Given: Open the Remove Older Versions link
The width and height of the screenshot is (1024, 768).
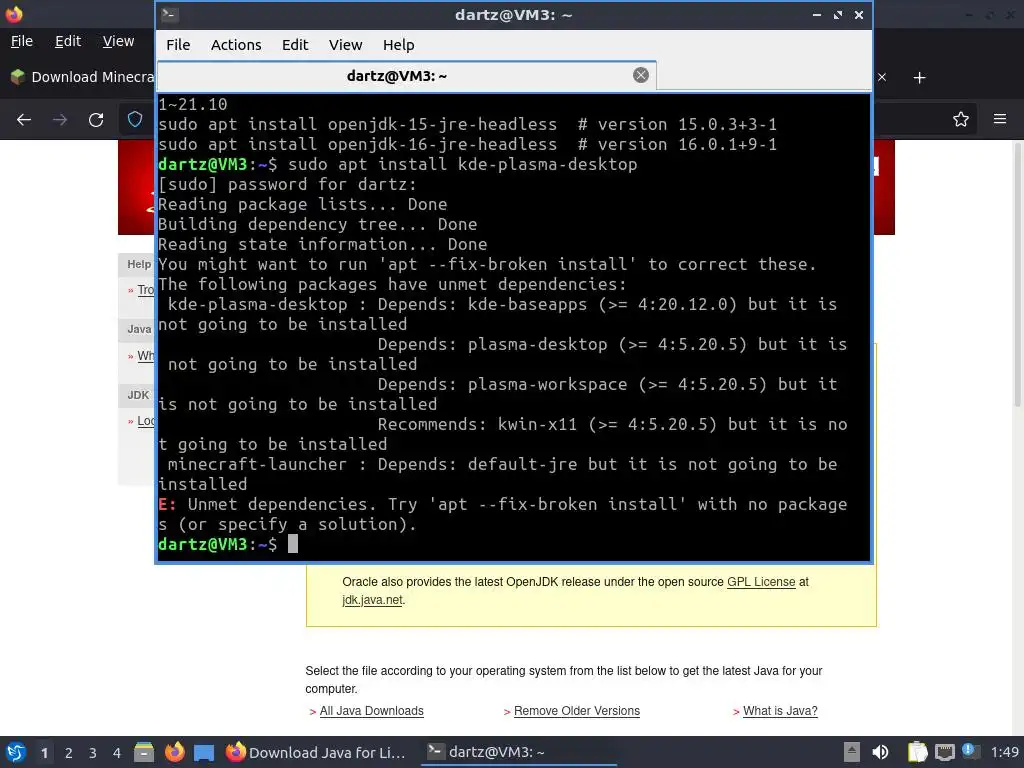Looking at the screenshot, I should pyautogui.click(x=577, y=711).
